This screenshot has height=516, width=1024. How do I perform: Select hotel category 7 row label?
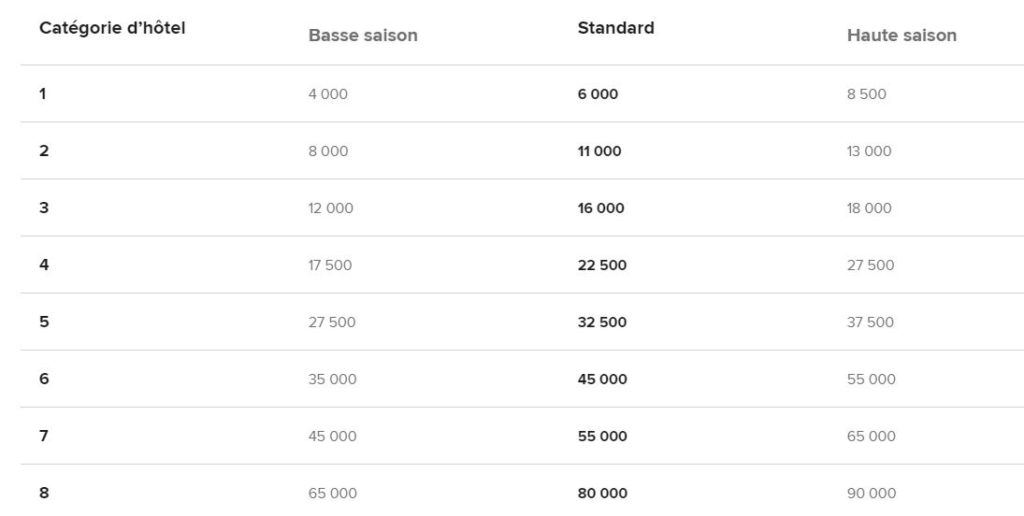pyautogui.click(x=43, y=436)
